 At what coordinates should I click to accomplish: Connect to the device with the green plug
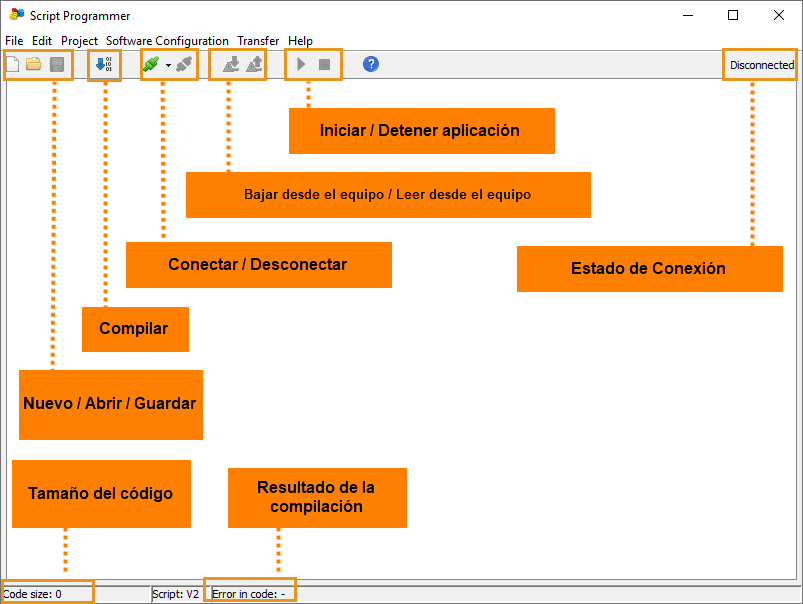pos(151,65)
